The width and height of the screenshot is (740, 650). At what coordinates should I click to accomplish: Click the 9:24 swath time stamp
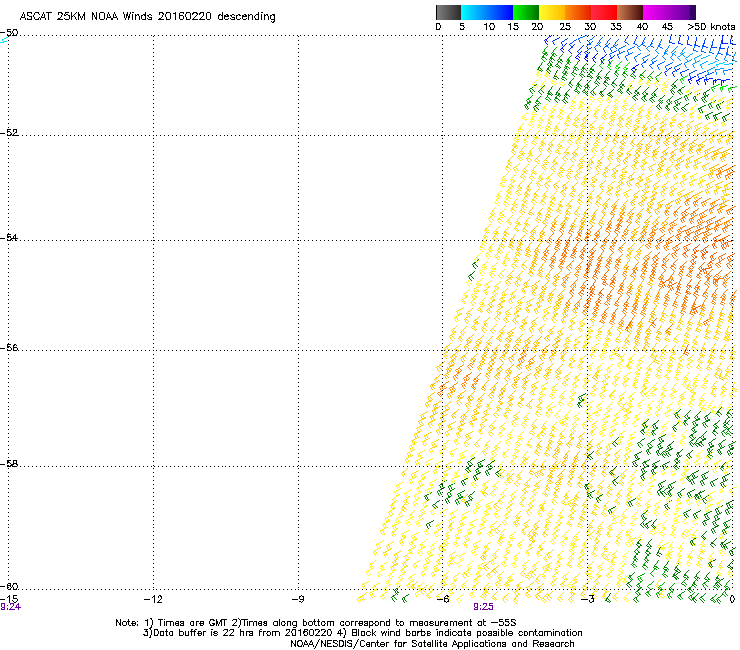[10, 607]
